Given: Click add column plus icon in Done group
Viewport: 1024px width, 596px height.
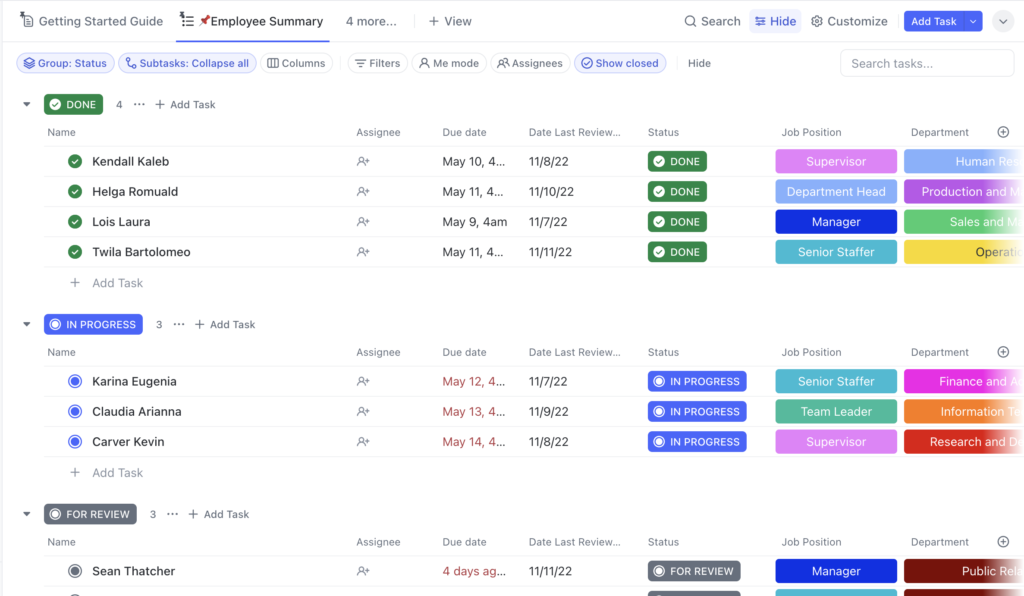Looking at the screenshot, I should point(1003,132).
